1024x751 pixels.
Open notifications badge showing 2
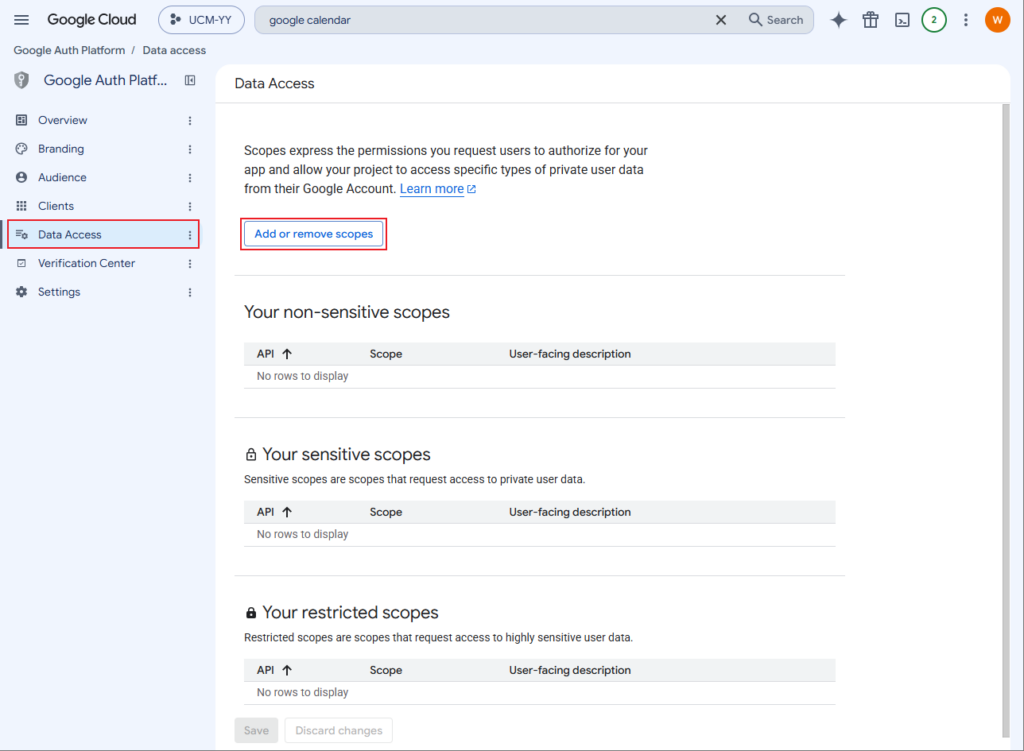click(933, 20)
